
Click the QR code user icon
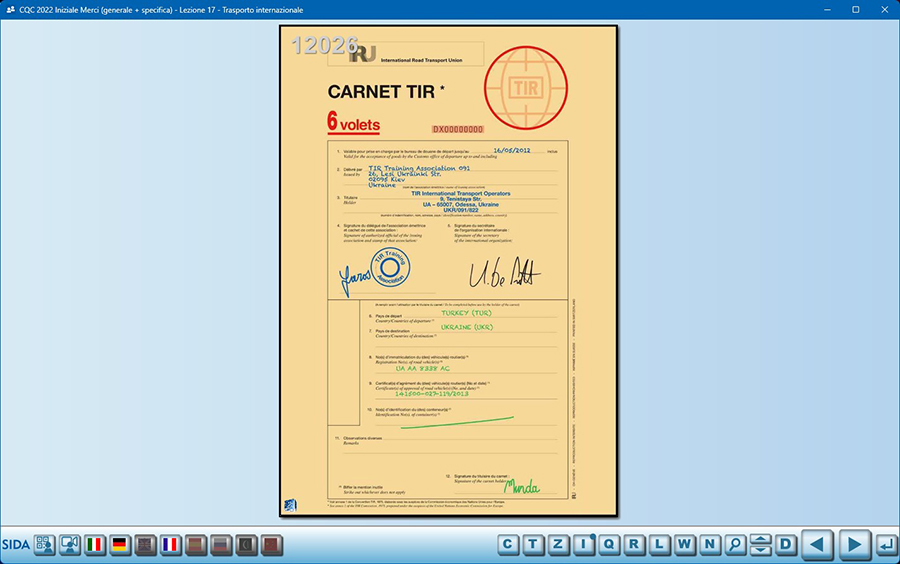[x=45, y=545]
